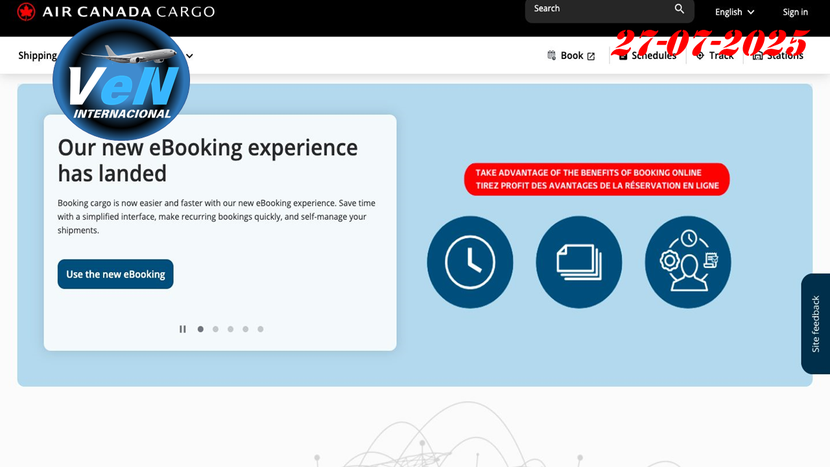Click the magnifier search icon

(x=679, y=8)
